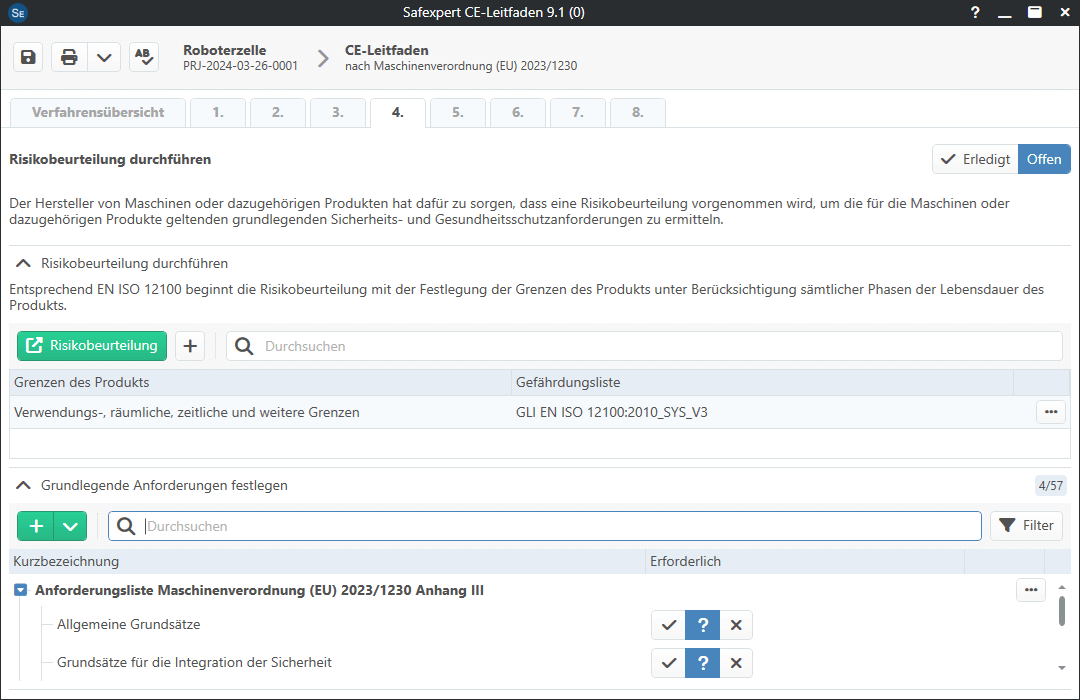Set Grundsätze für die Integration der Sicherheit to X

737,663
